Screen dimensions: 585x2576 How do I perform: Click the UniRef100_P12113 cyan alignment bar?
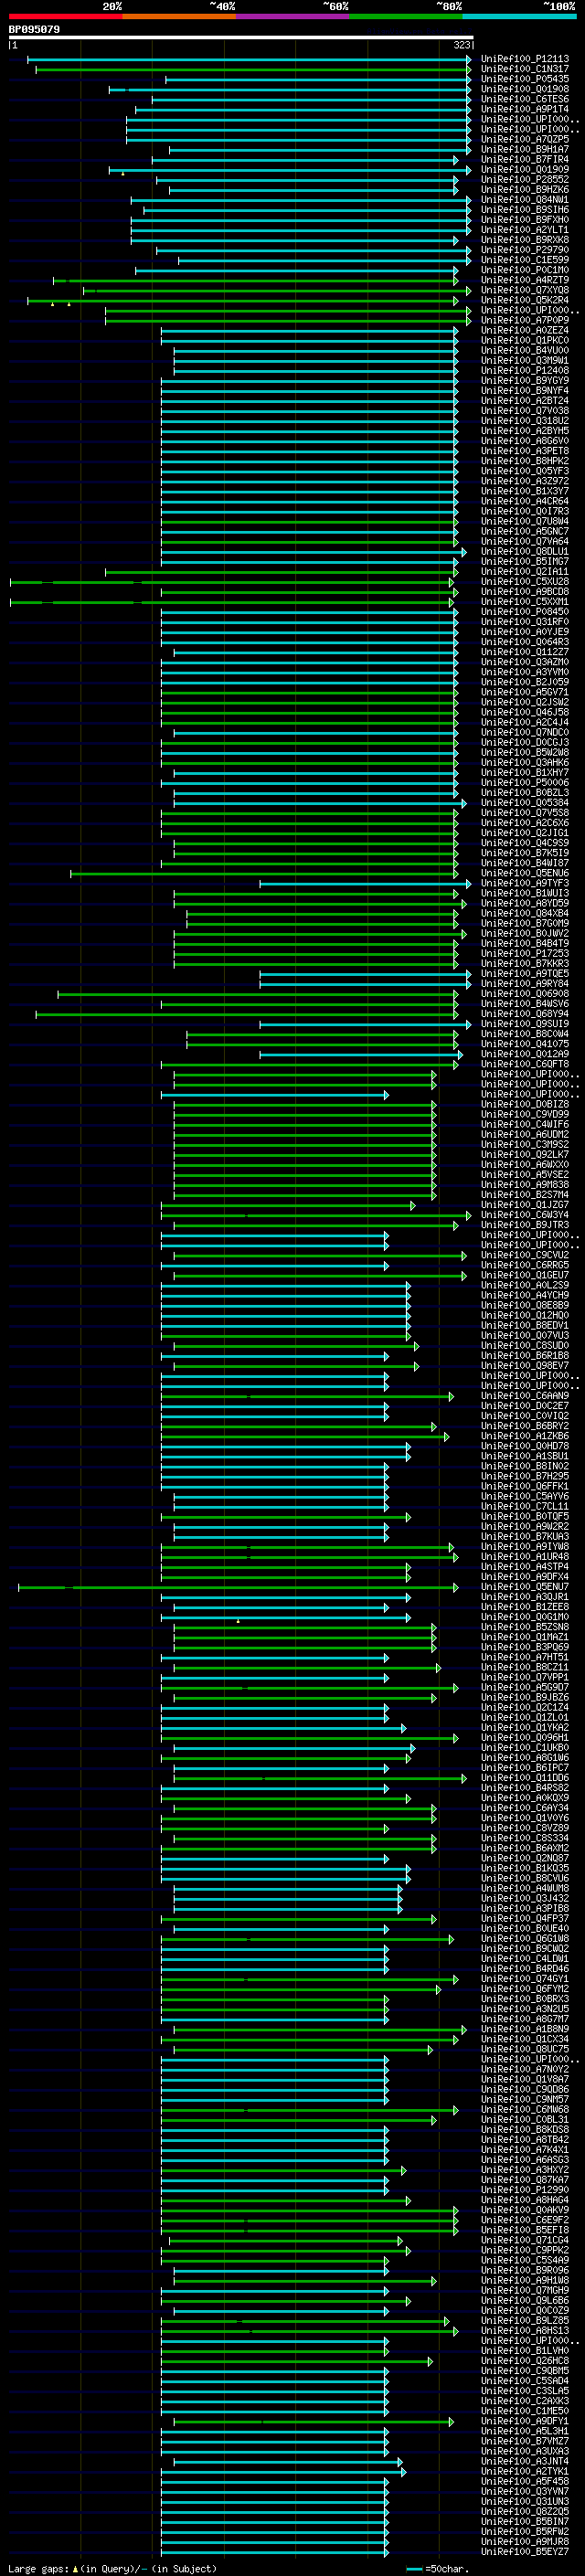(x=249, y=60)
